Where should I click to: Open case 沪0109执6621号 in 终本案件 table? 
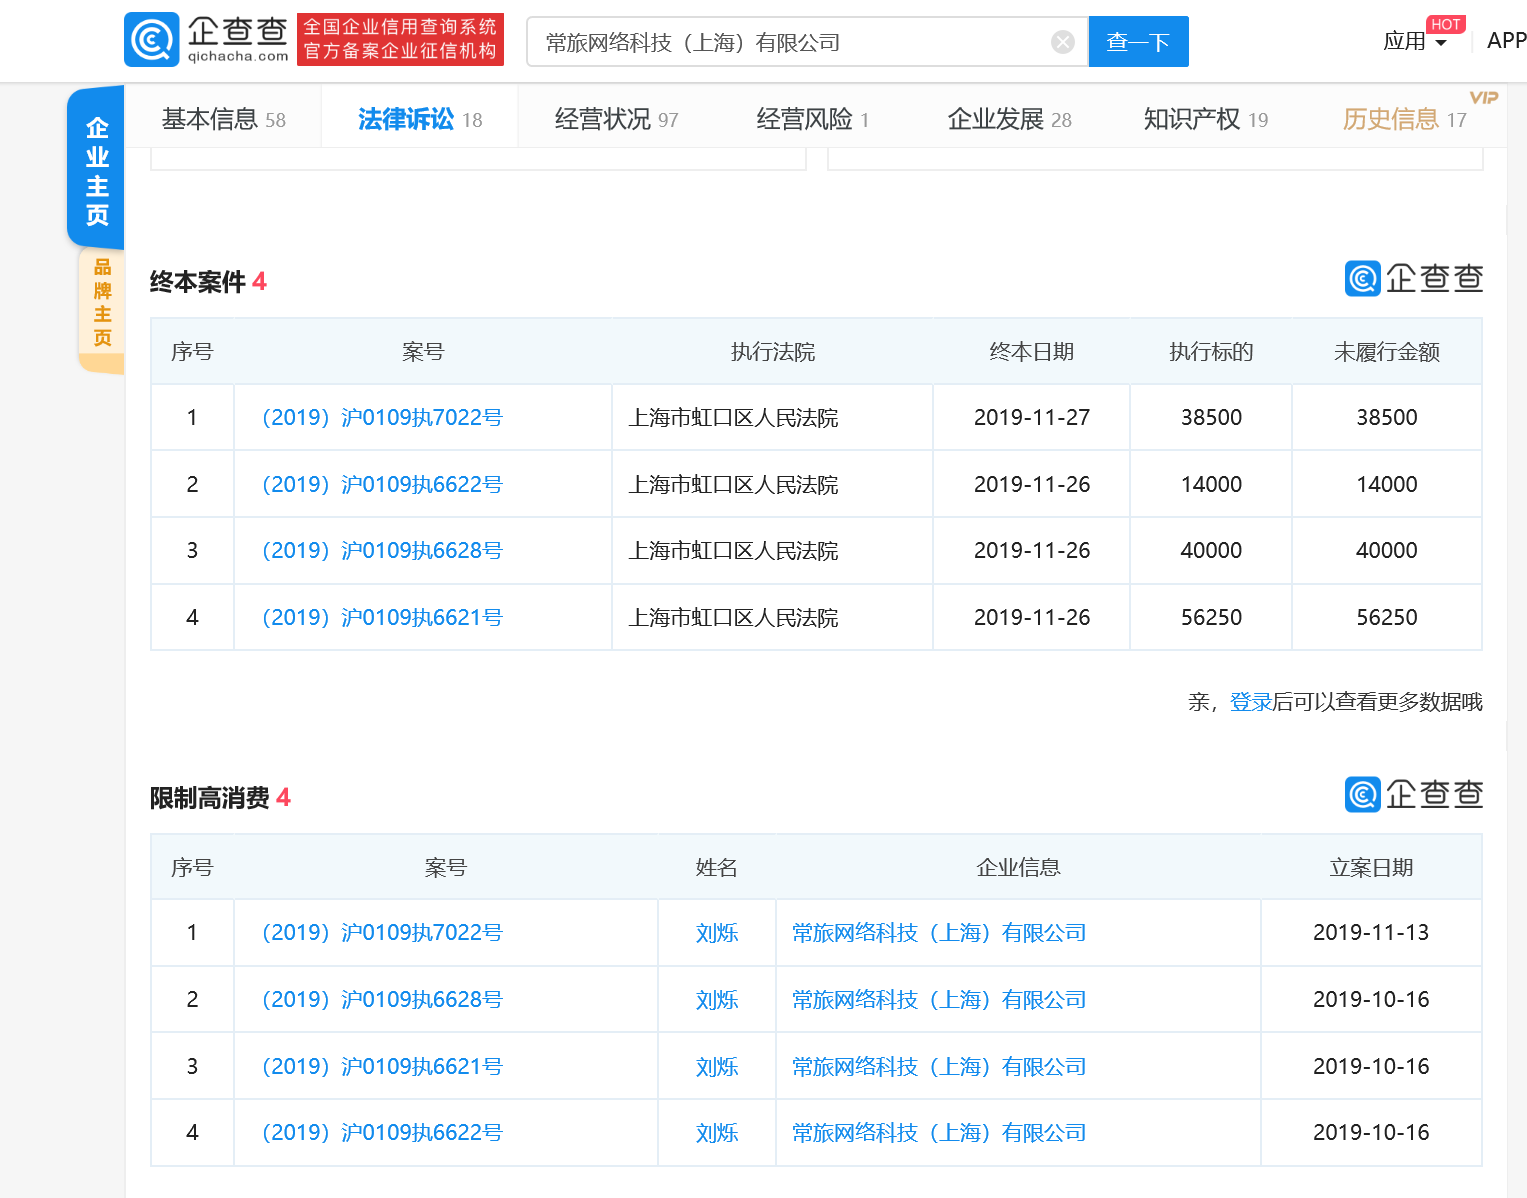pos(382,617)
